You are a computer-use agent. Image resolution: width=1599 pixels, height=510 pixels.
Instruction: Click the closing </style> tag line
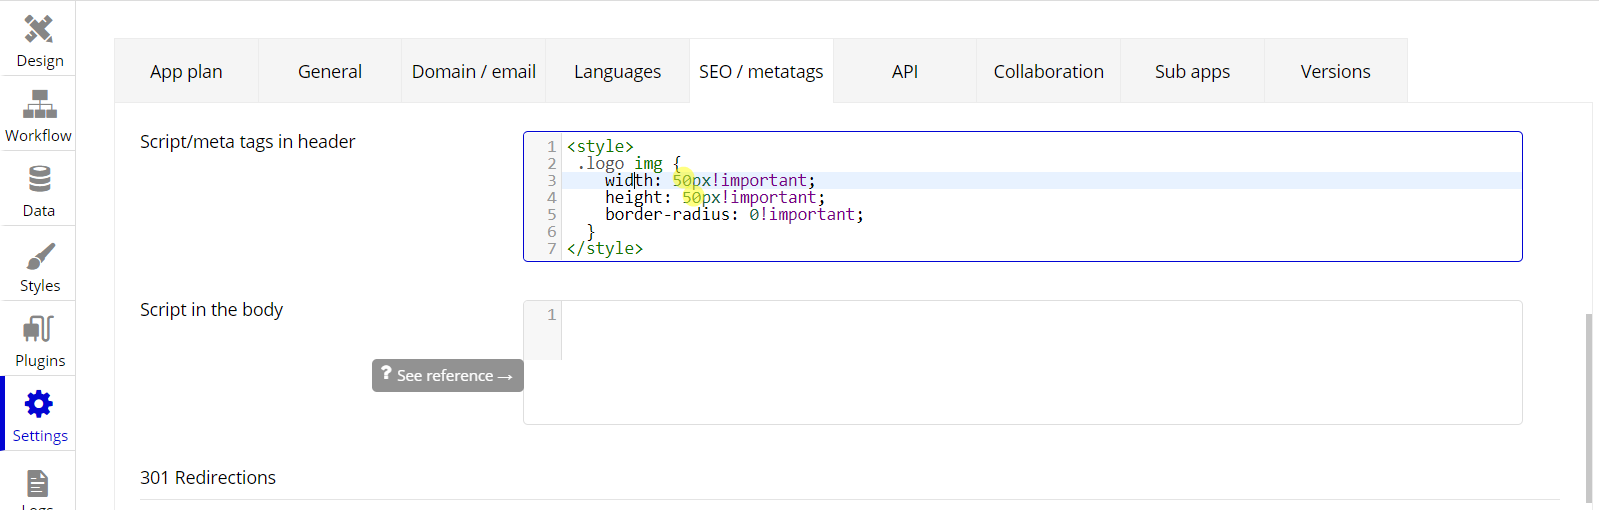click(x=605, y=248)
